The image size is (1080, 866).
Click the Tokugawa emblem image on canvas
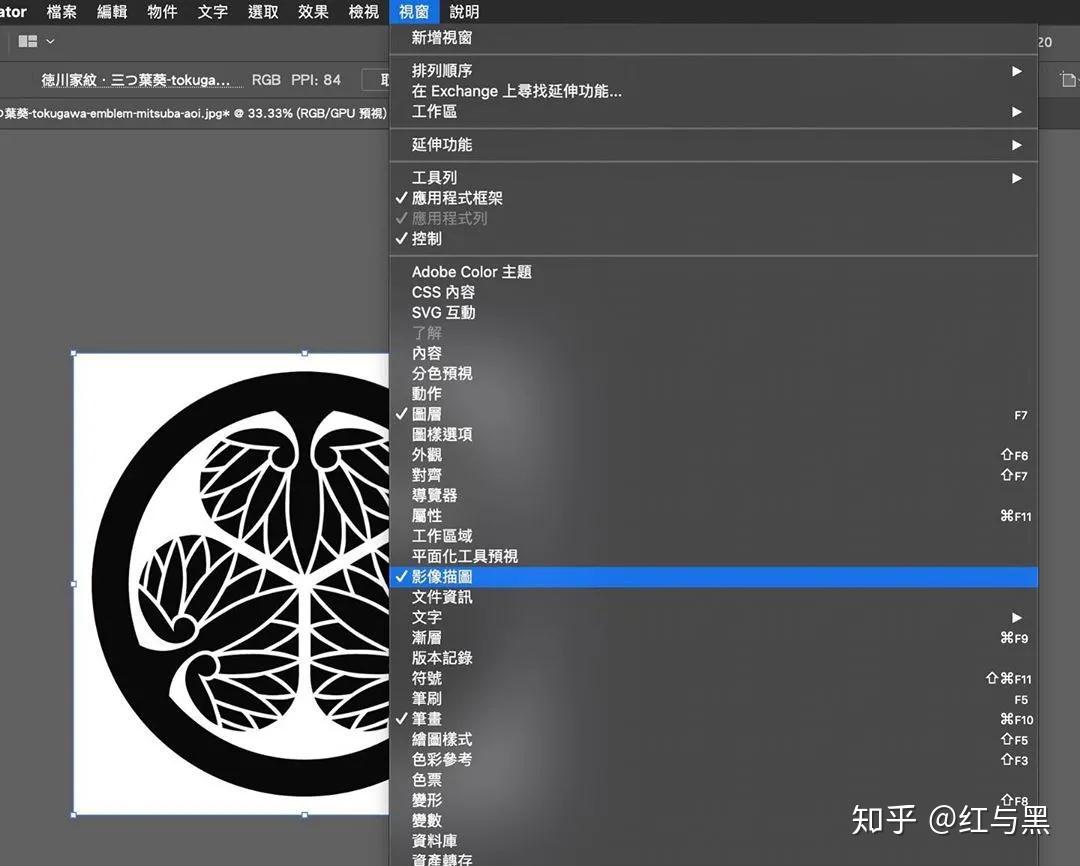pos(231,584)
